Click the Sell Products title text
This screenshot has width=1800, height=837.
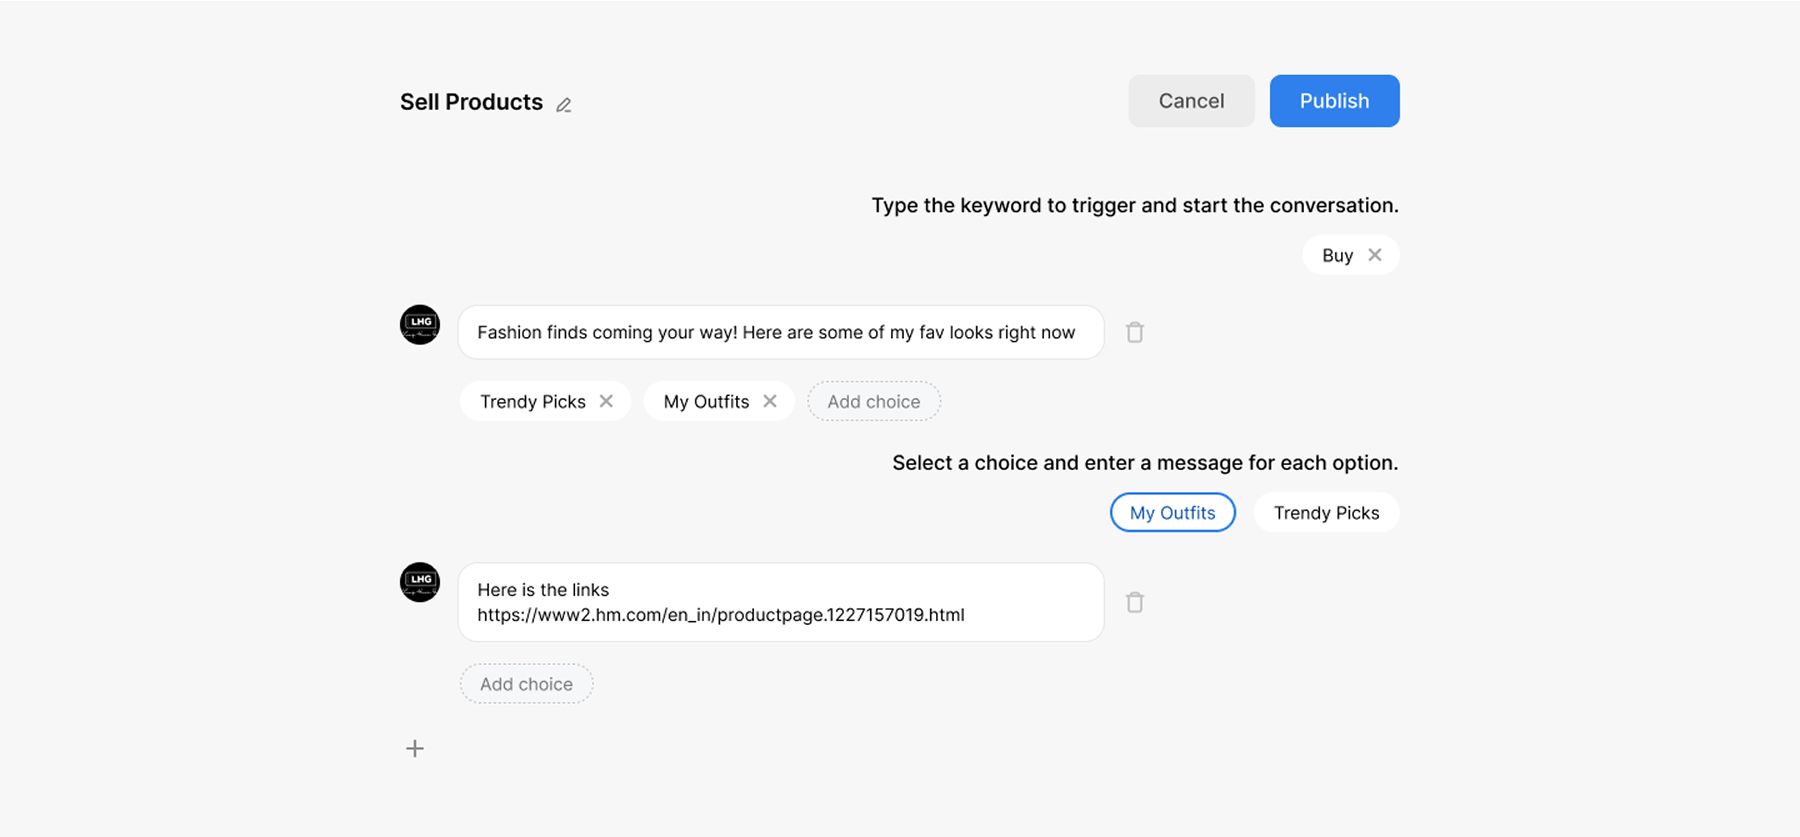[471, 102]
